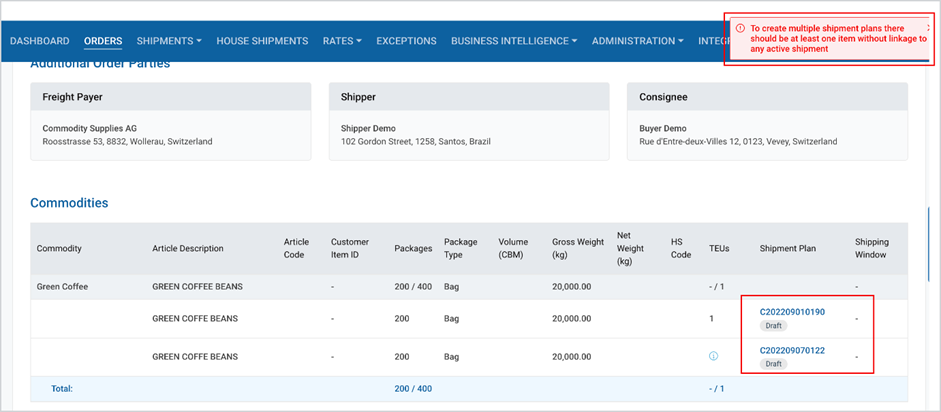Go to the Dashboard page

pyautogui.click(x=40, y=41)
